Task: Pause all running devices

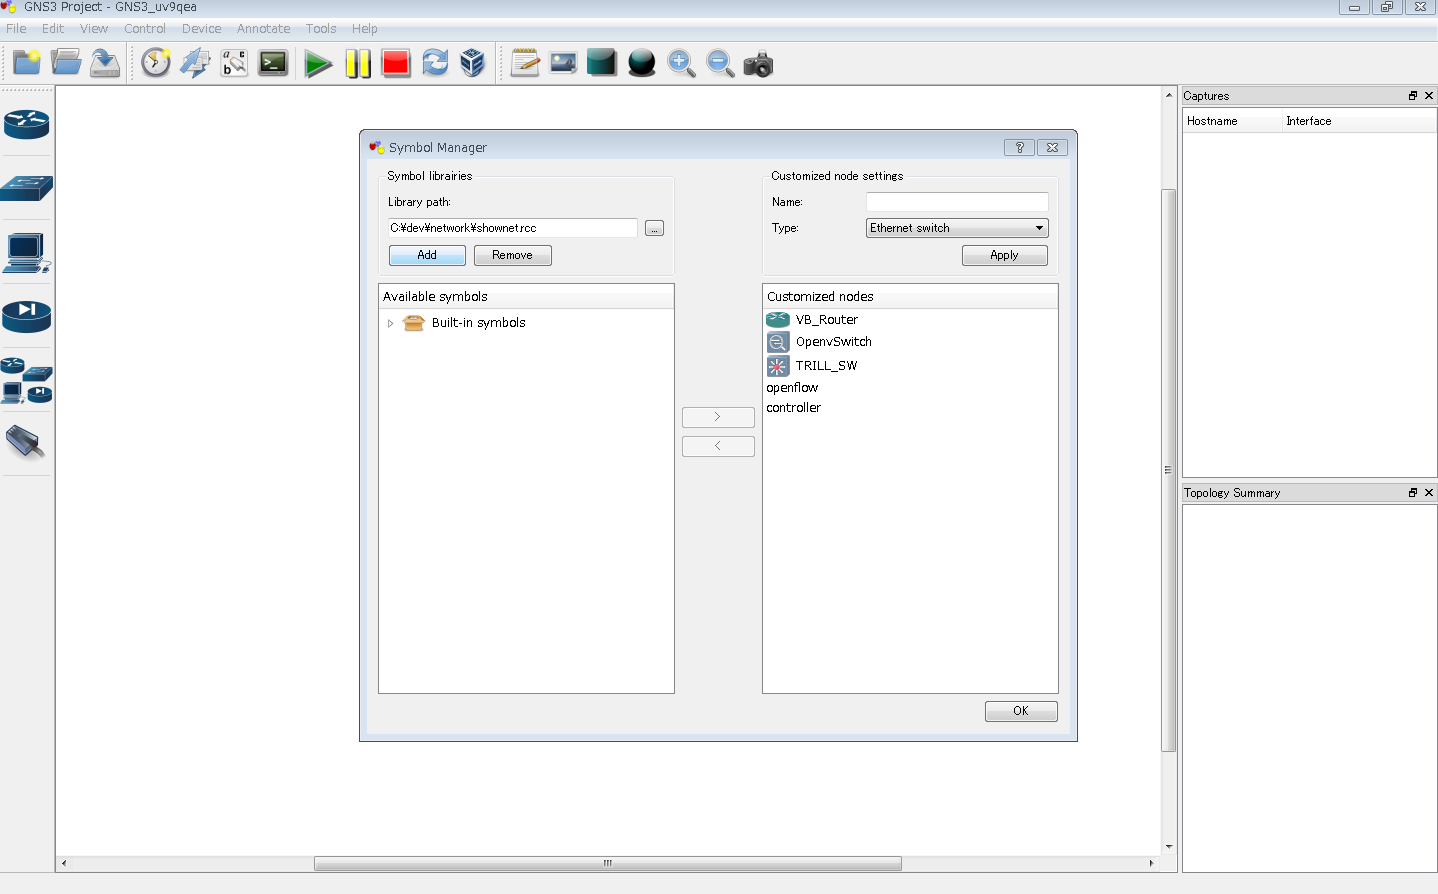Action: coord(357,63)
